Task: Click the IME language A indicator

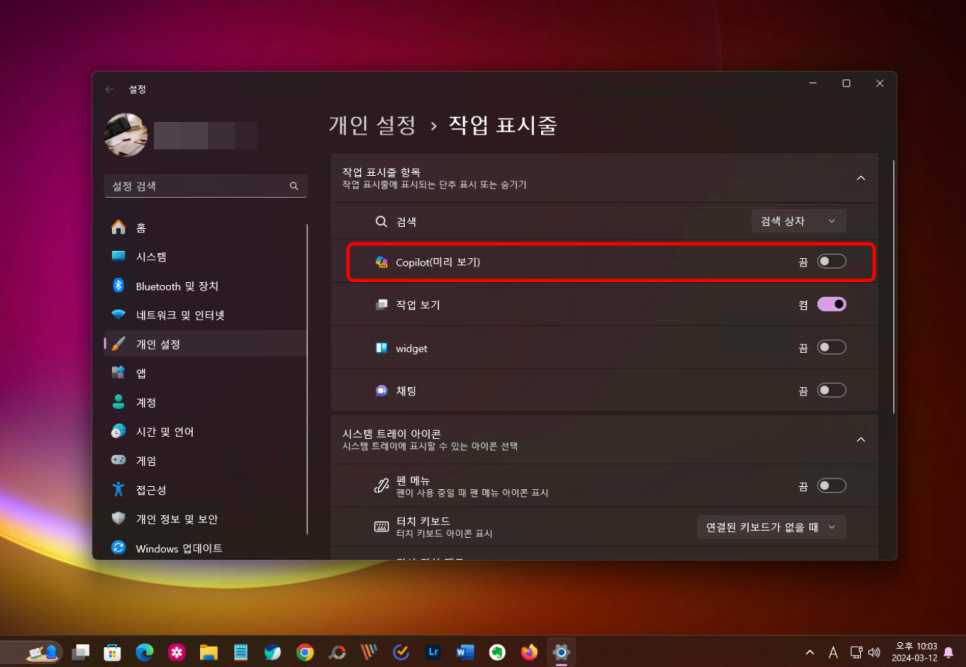Action: click(x=833, y=652)
